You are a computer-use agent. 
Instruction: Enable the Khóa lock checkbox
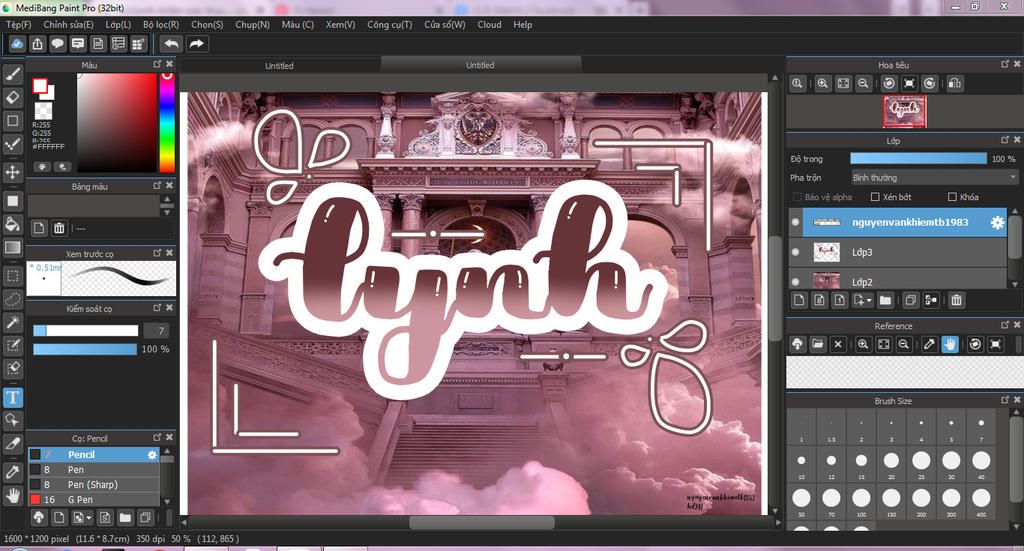(952, 197)
